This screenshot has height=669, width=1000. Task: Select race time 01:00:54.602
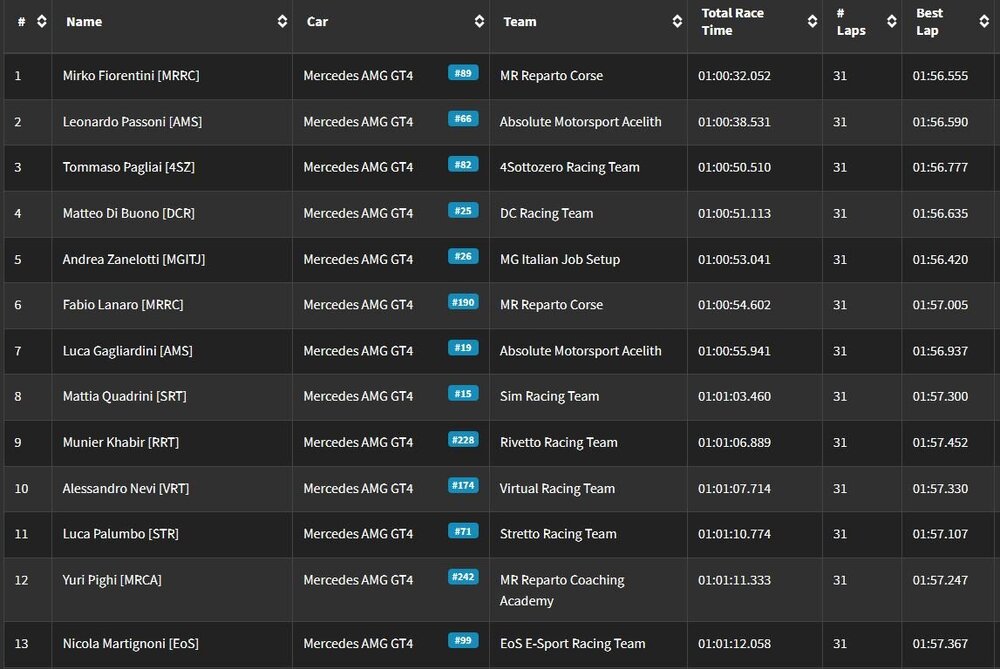734,305
